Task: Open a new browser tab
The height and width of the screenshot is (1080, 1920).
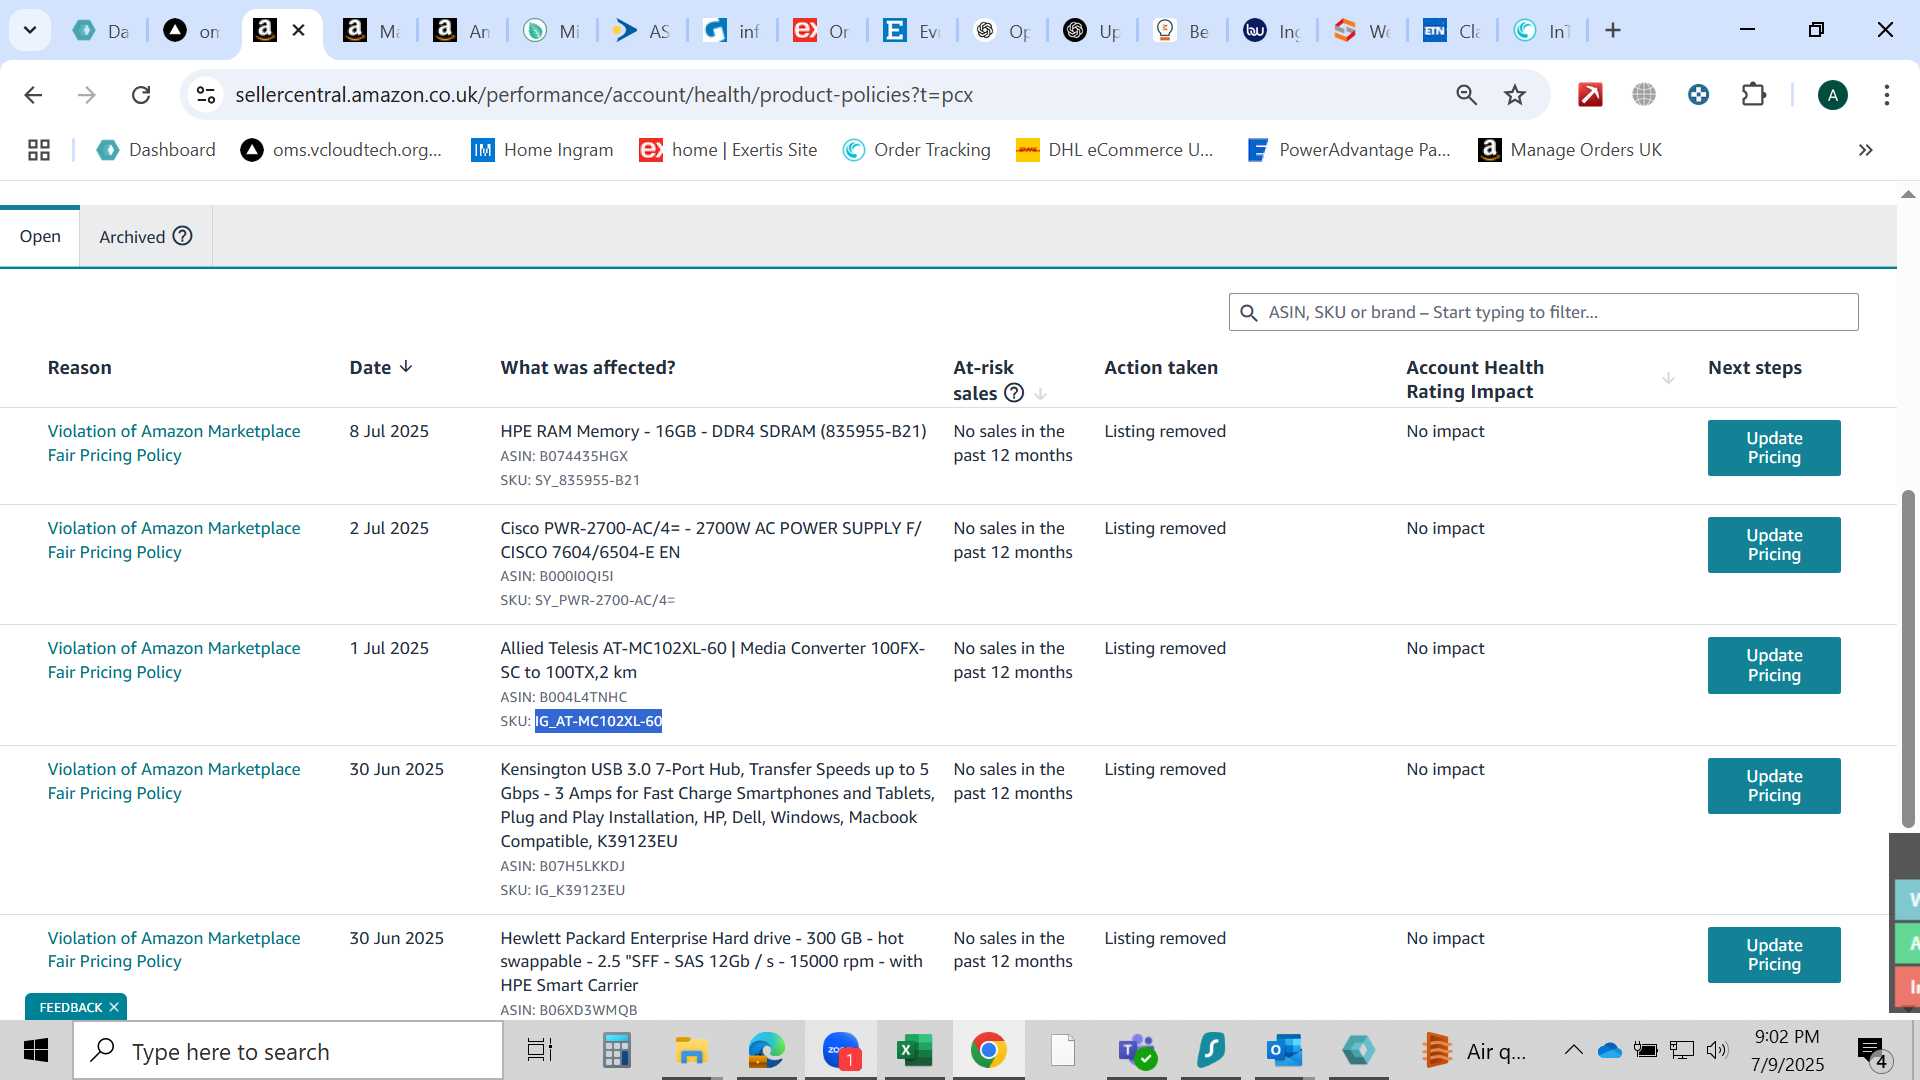Action: pyautogui.click(x=1612, y=30)
